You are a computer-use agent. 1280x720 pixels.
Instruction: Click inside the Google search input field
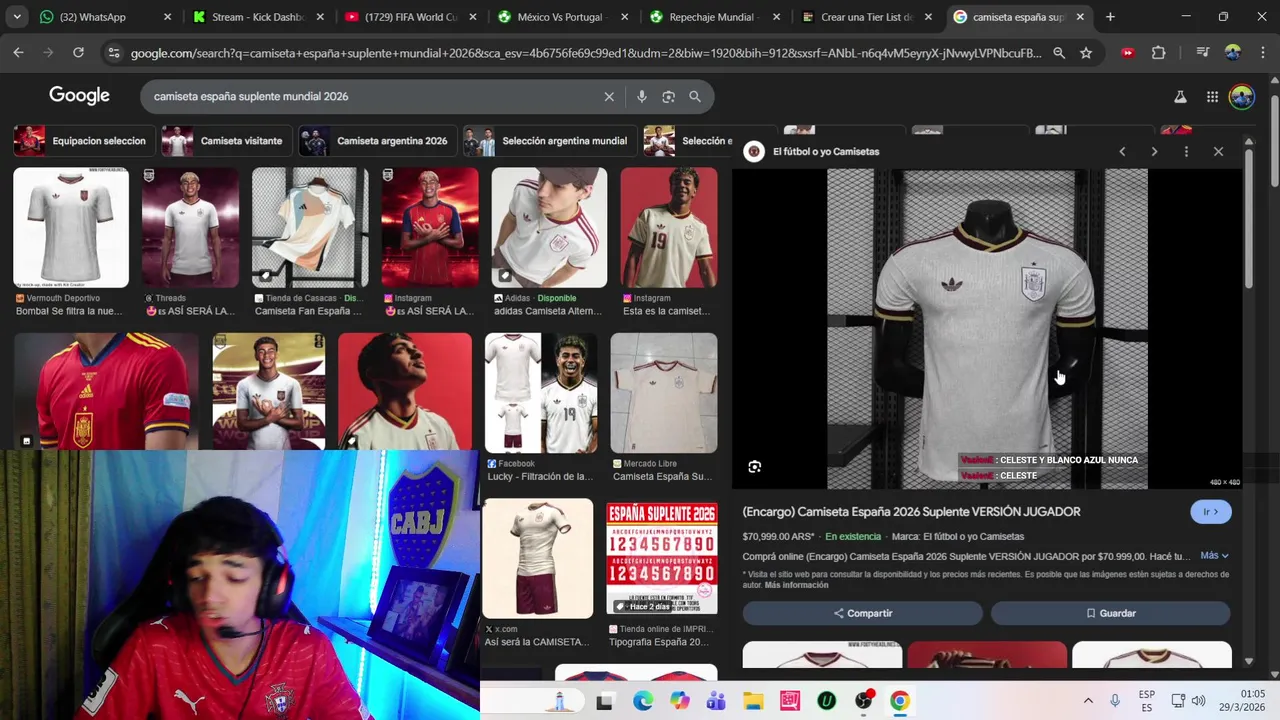click(x=370, y=97)
